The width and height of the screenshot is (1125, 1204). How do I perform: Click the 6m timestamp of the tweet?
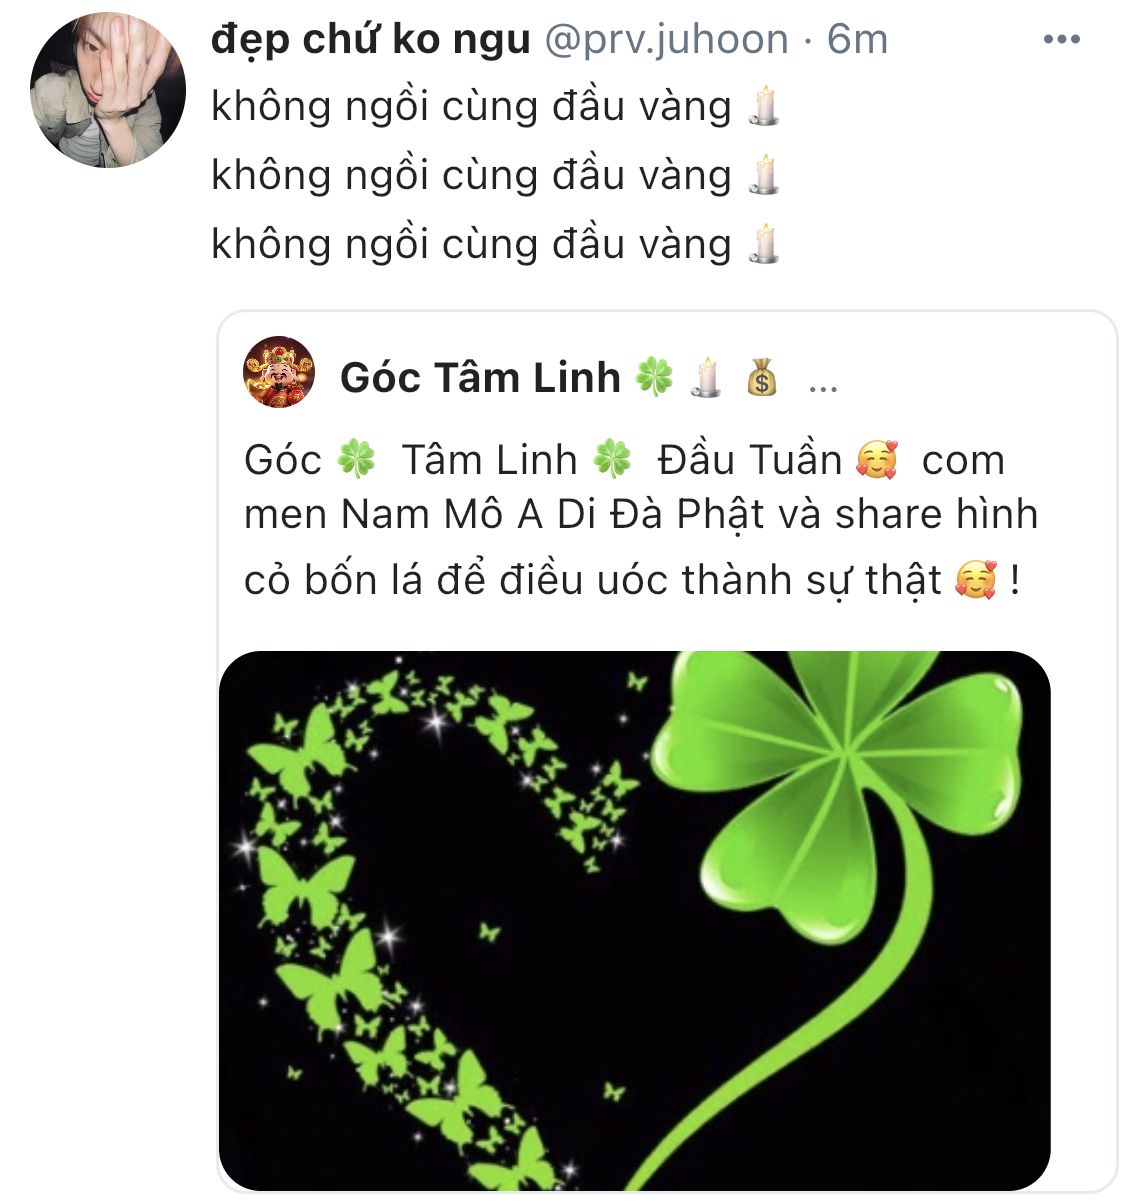pyautogui.click(x=858, y=40)
